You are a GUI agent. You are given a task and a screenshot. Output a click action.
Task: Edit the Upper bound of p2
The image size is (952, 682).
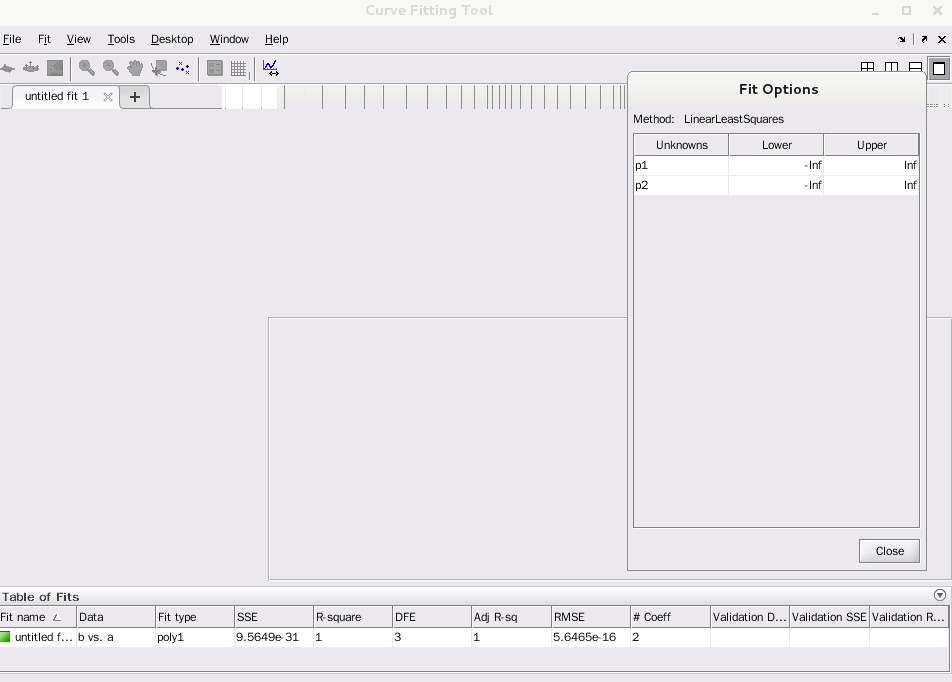click(x=871, y=185)
